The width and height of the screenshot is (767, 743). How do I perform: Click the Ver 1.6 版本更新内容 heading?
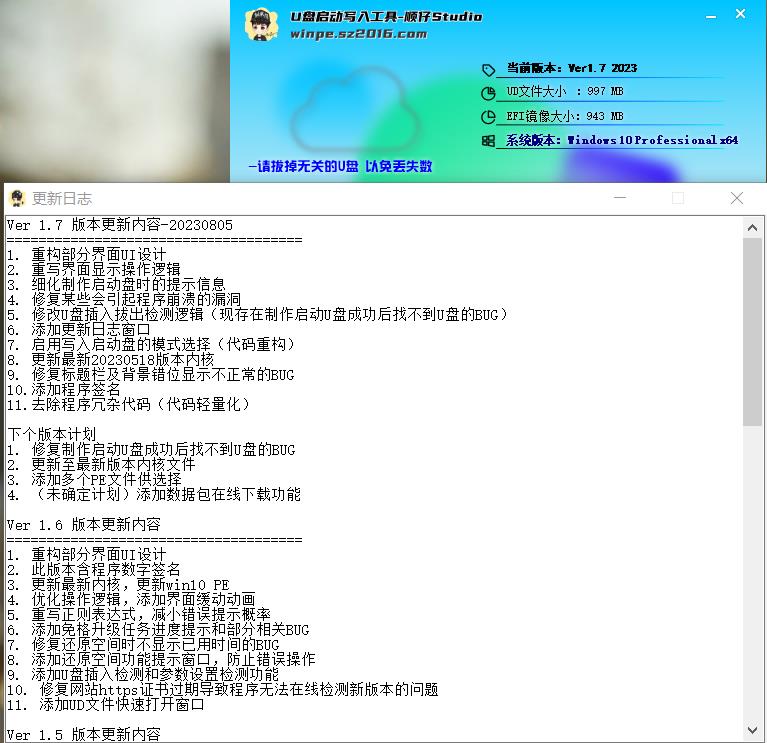[84, 525]
